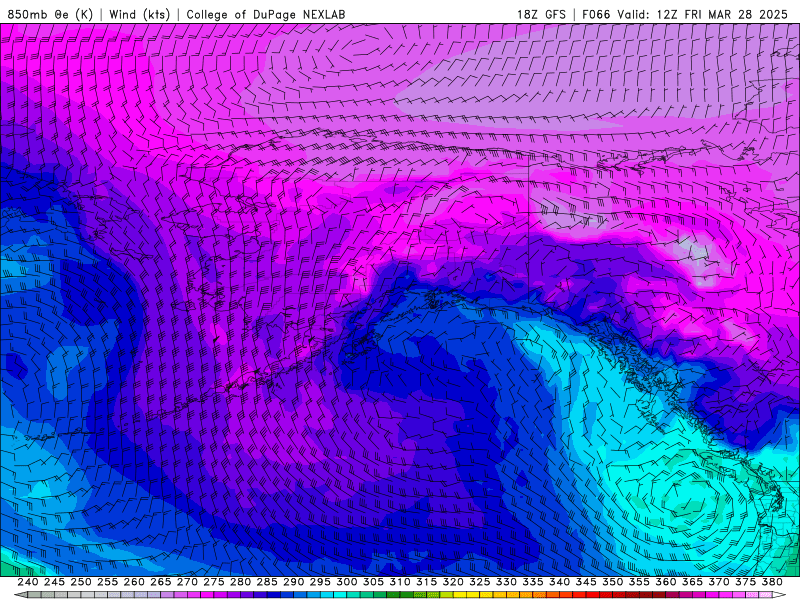Click the 340 value on the color scale
Viewport: 800px width, 600px height.
(560, 582)
